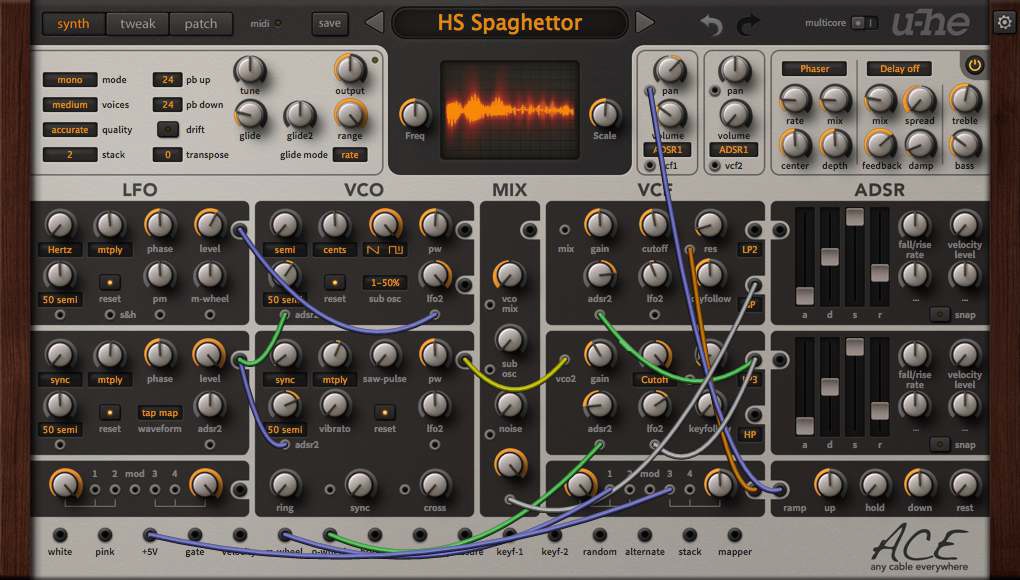Open the medium voices selector
The image size is (1020, 580).
(70, 105)
